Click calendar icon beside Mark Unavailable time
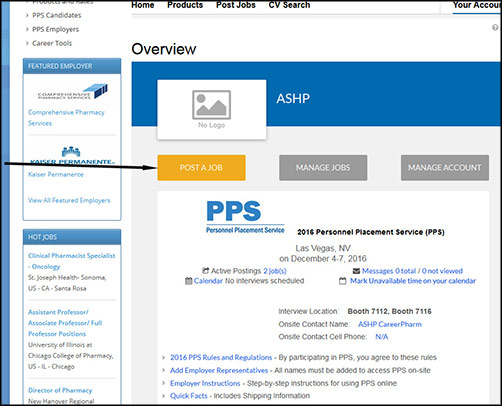This screenshot has height=406, width=502. click(342, 281)
